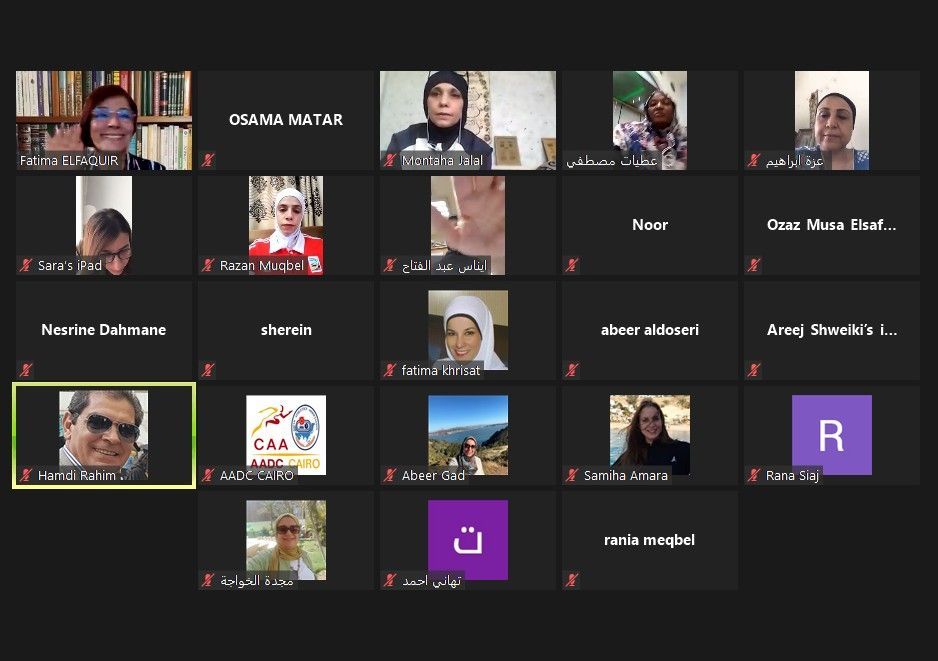Click the sherein participant name tile

coord(286,329)
